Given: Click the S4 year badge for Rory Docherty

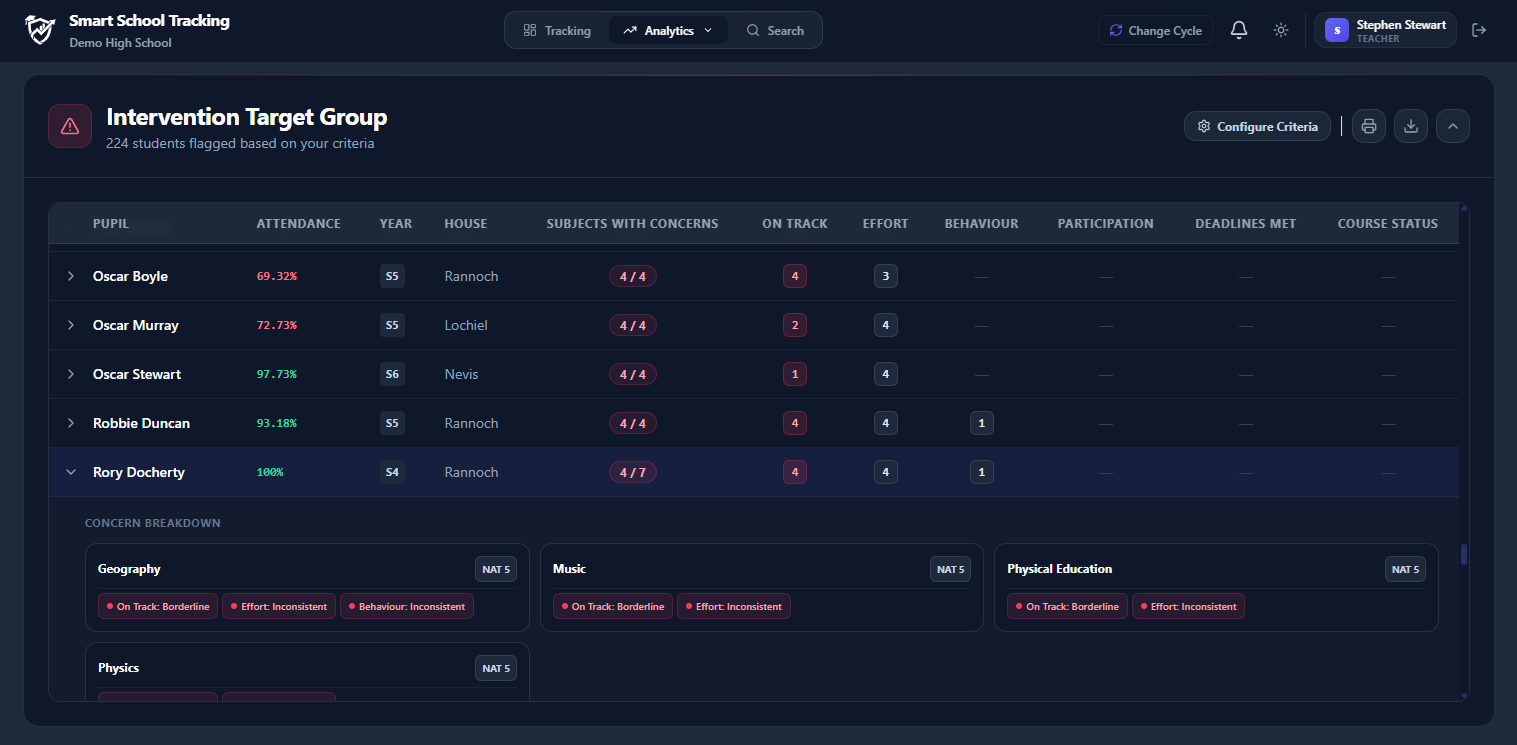Looking at the screenshot, I should tap(392, 472).
